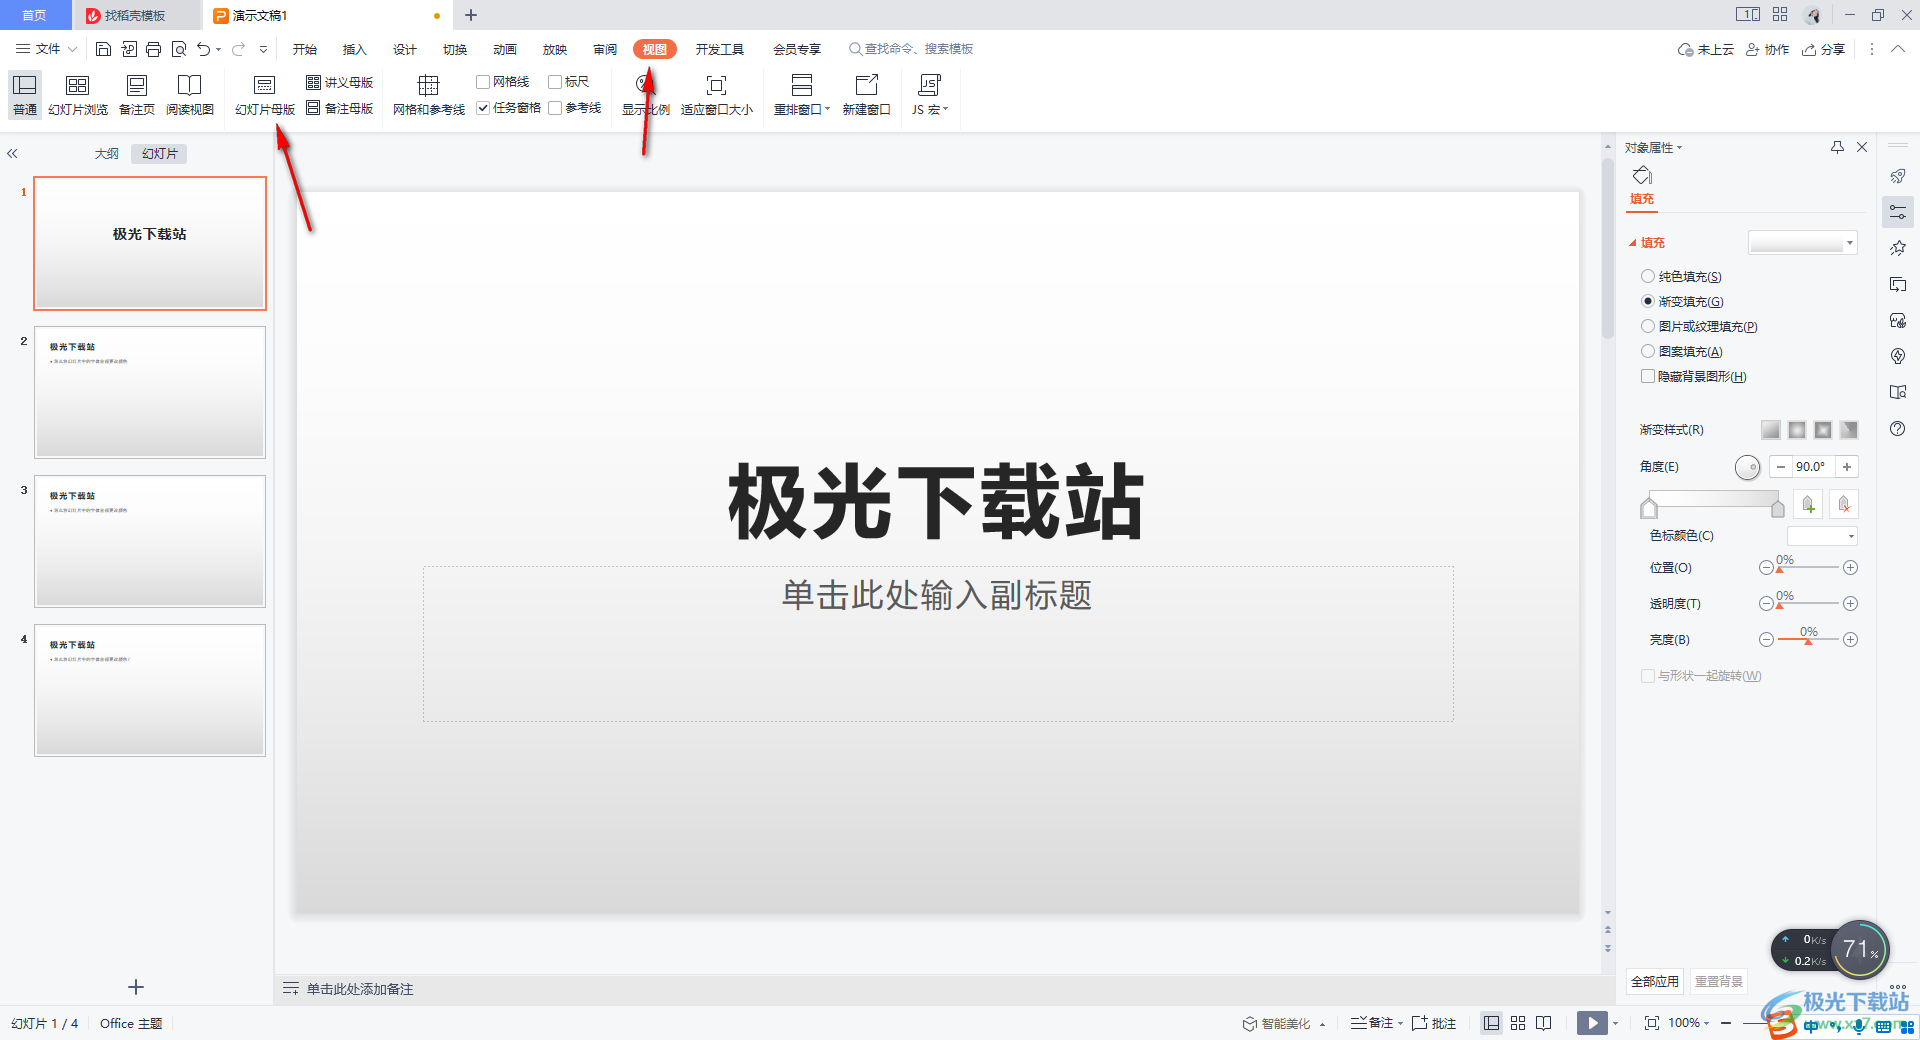Select 纯色填充 solid fill radio
Image resolution: width=1920 pixels, height=1040 pixels.
[1648, 276]
